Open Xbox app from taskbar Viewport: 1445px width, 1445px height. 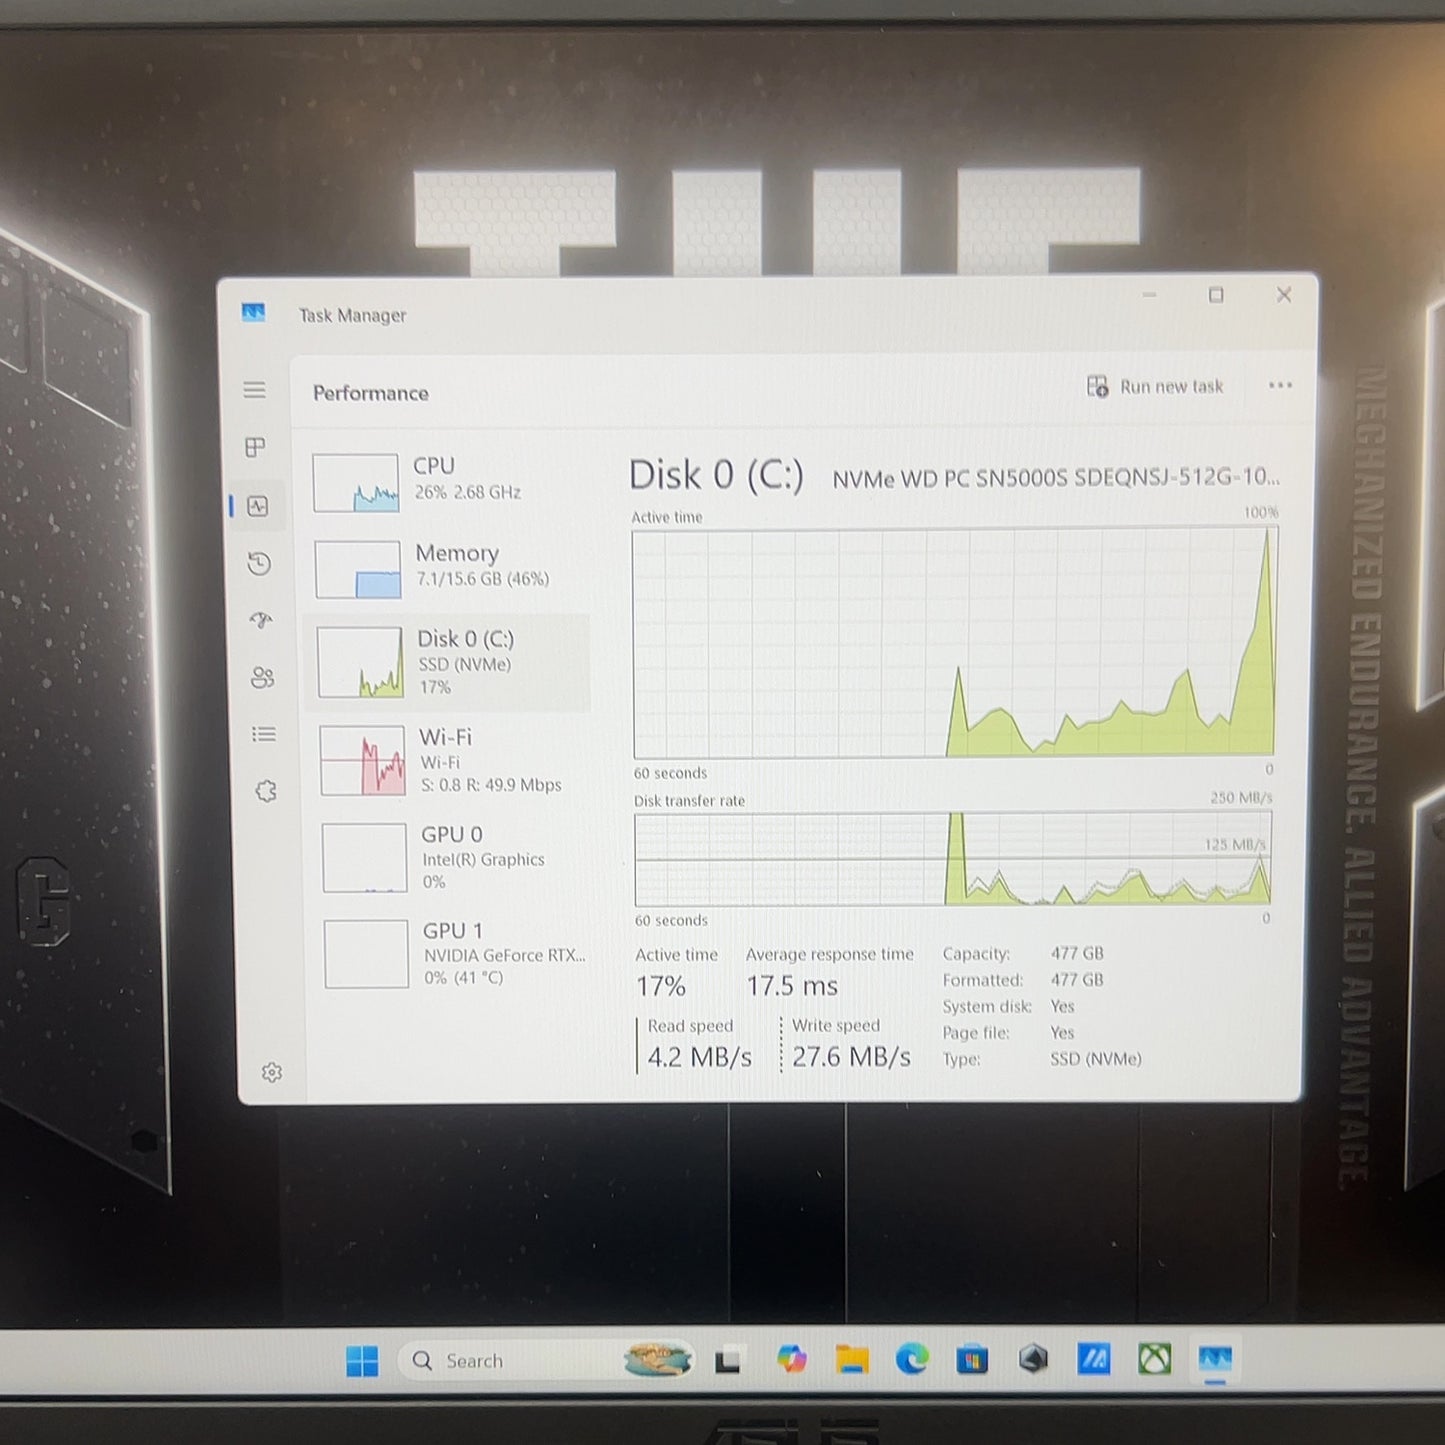pos(1155,1359)
